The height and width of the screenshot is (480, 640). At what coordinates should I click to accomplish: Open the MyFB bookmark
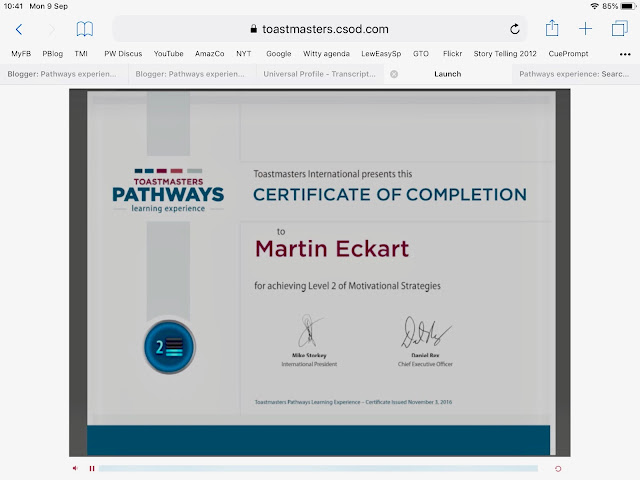pyautogui.click(x=21, y=53)
